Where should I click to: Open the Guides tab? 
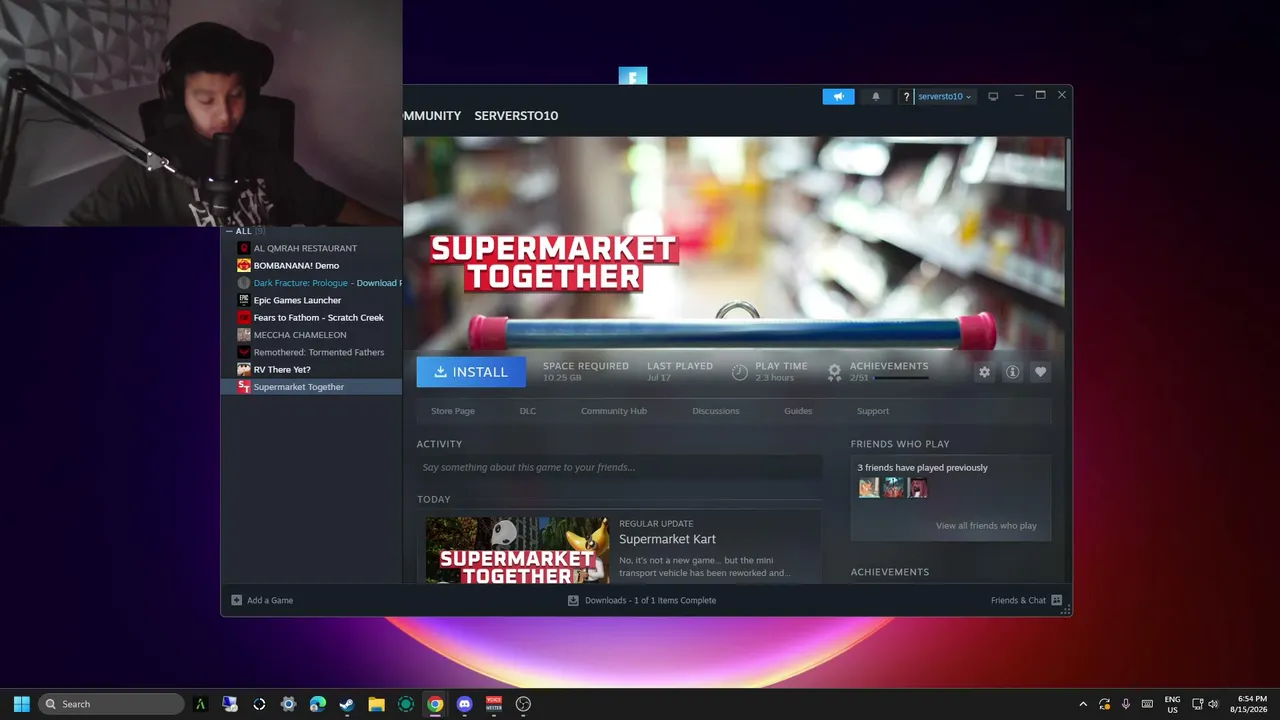point(798,411)
